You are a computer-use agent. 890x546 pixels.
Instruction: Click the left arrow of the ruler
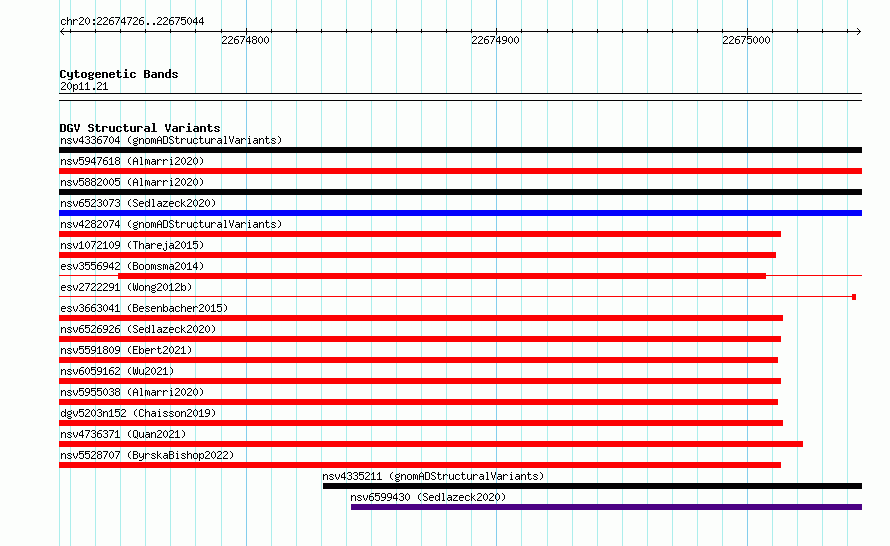point(62,32)
